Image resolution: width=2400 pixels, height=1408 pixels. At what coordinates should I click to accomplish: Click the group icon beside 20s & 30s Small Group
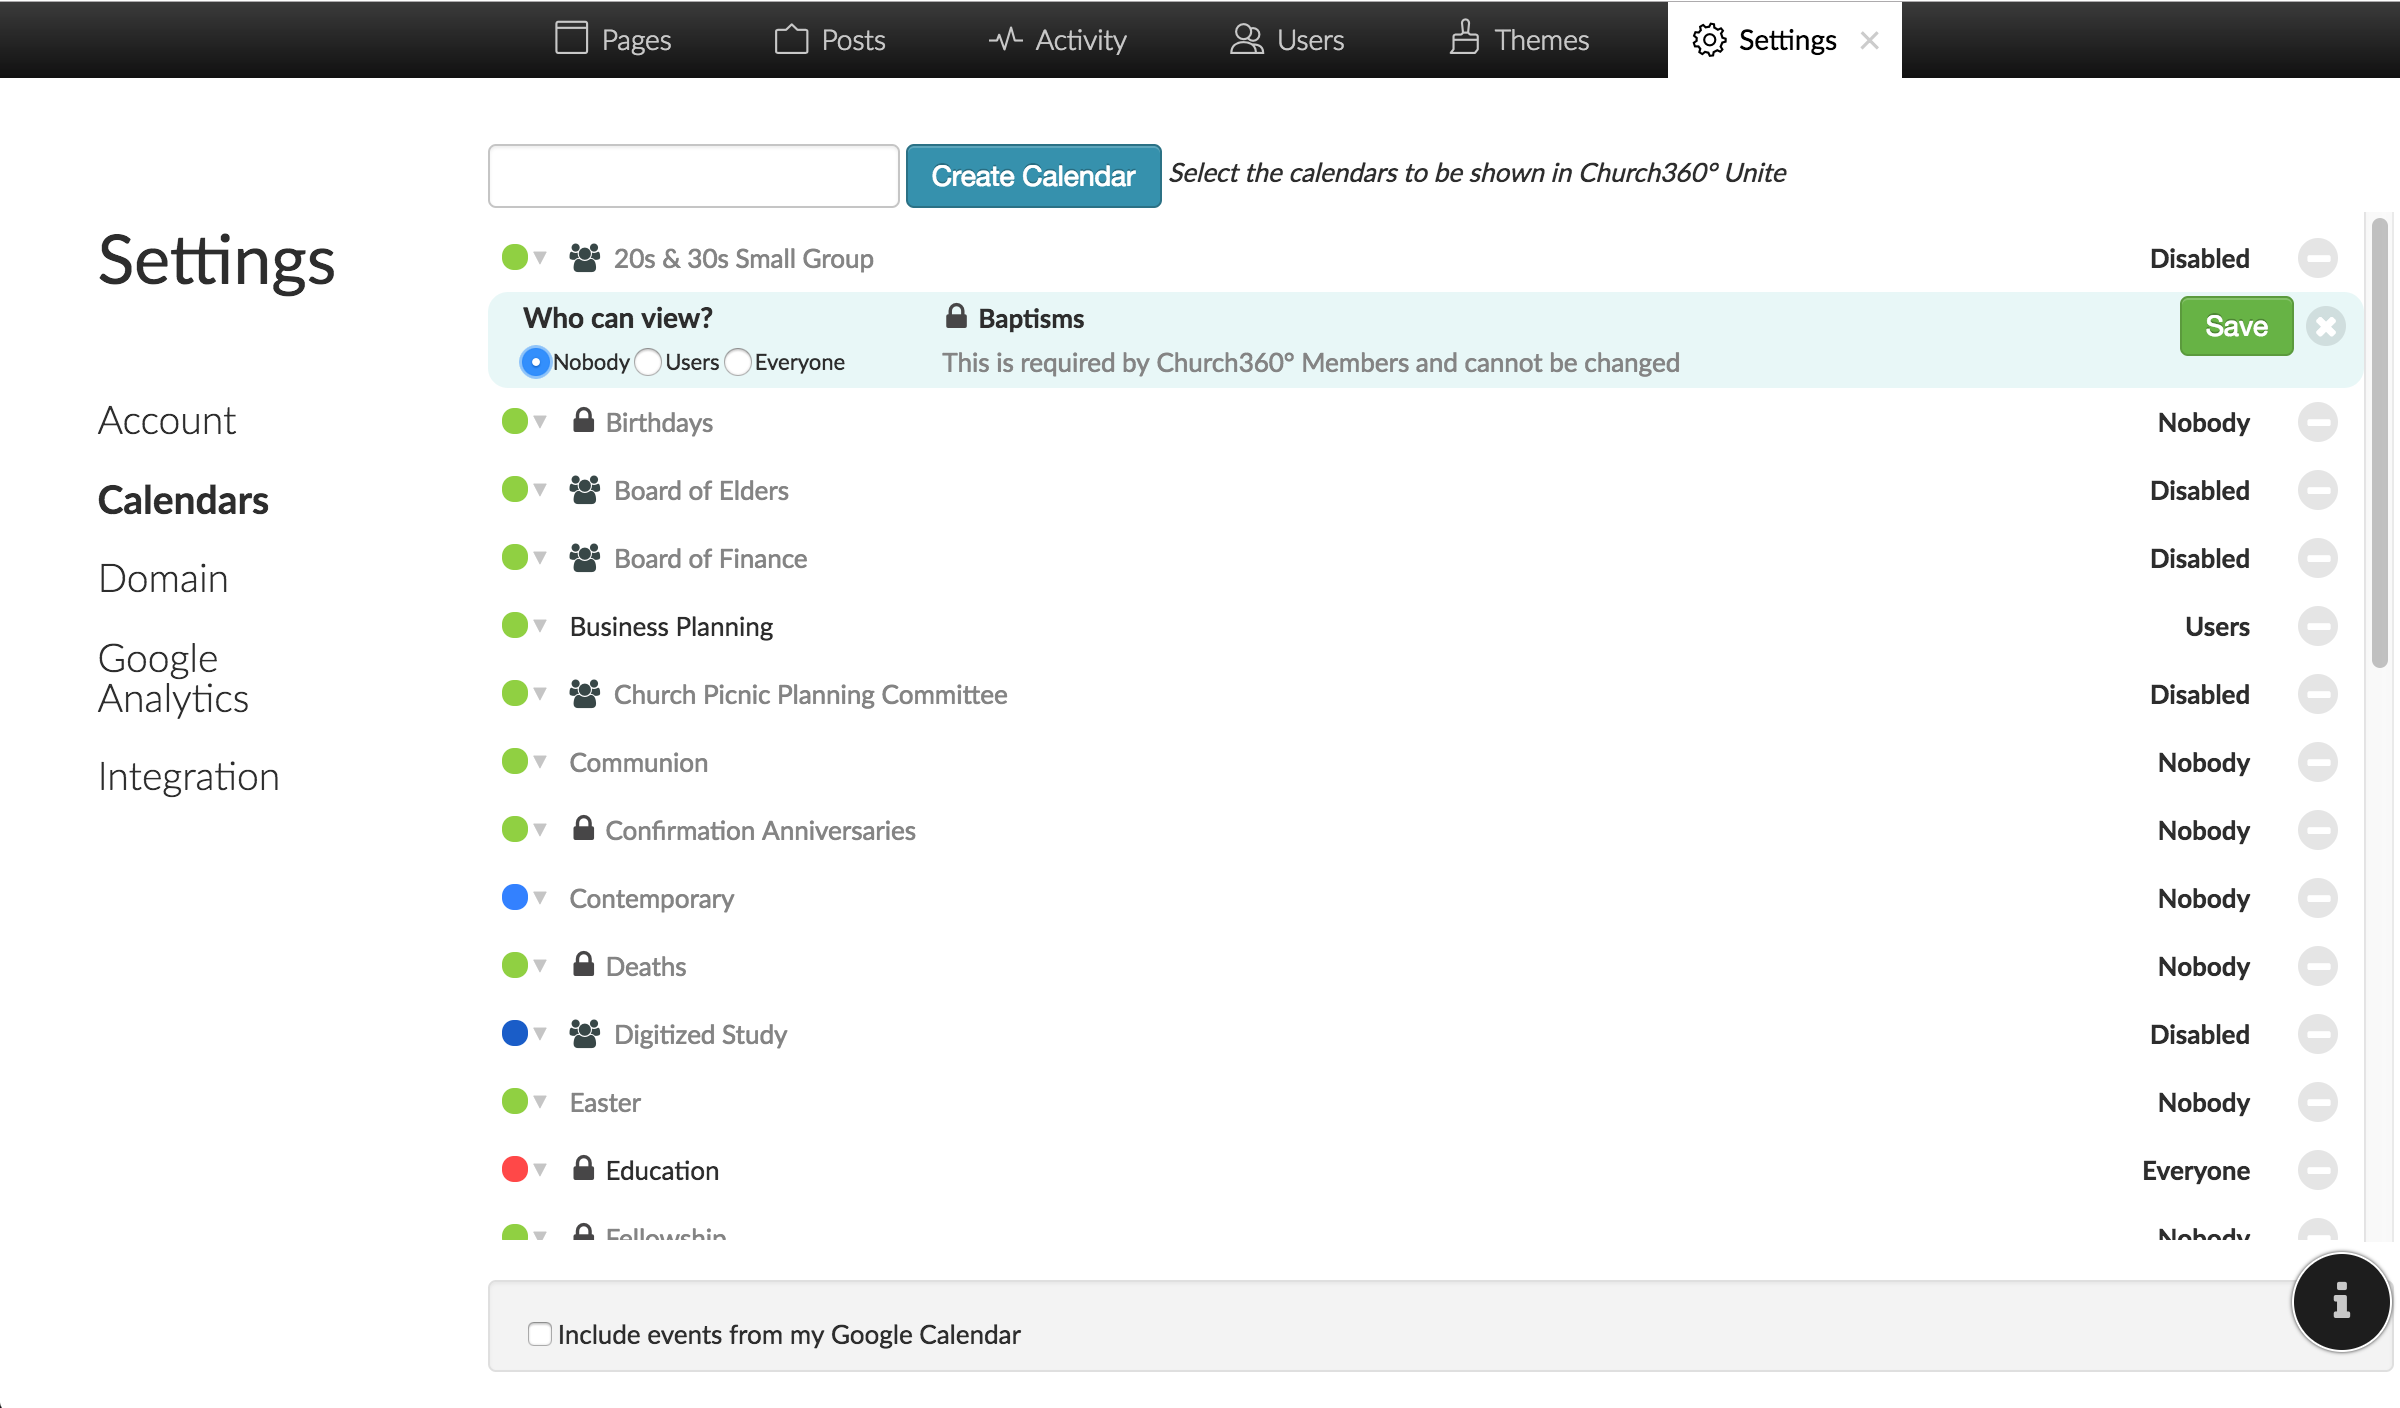point(584,257)
